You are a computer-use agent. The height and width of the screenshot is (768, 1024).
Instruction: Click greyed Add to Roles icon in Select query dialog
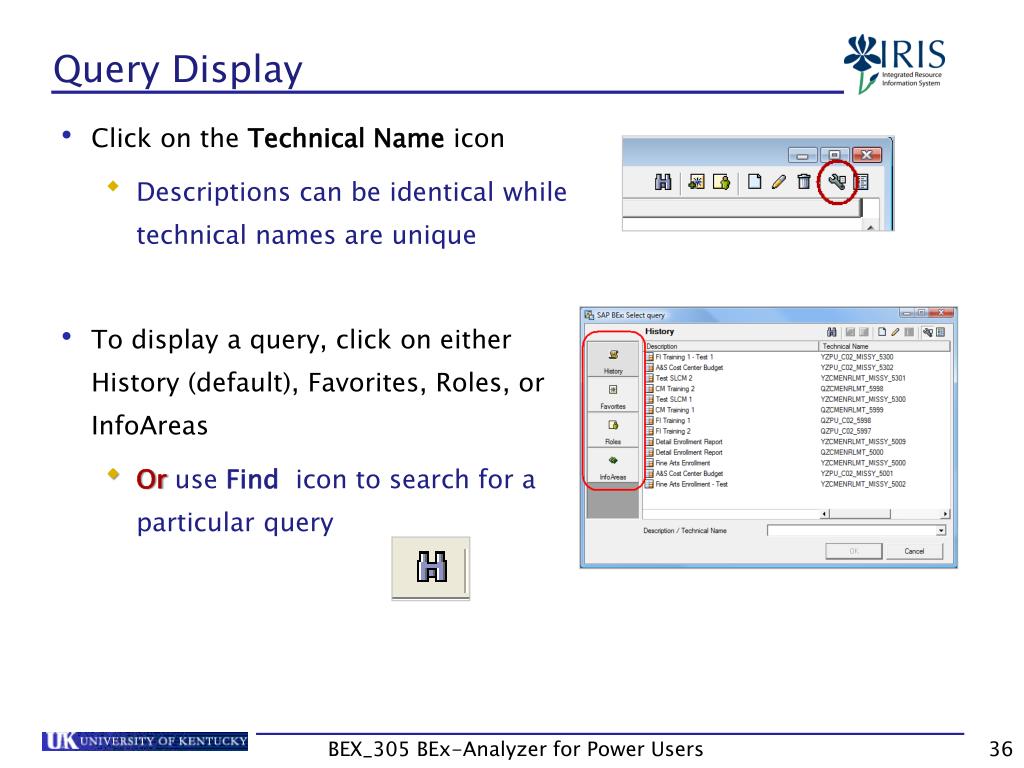tap(863, 332)
